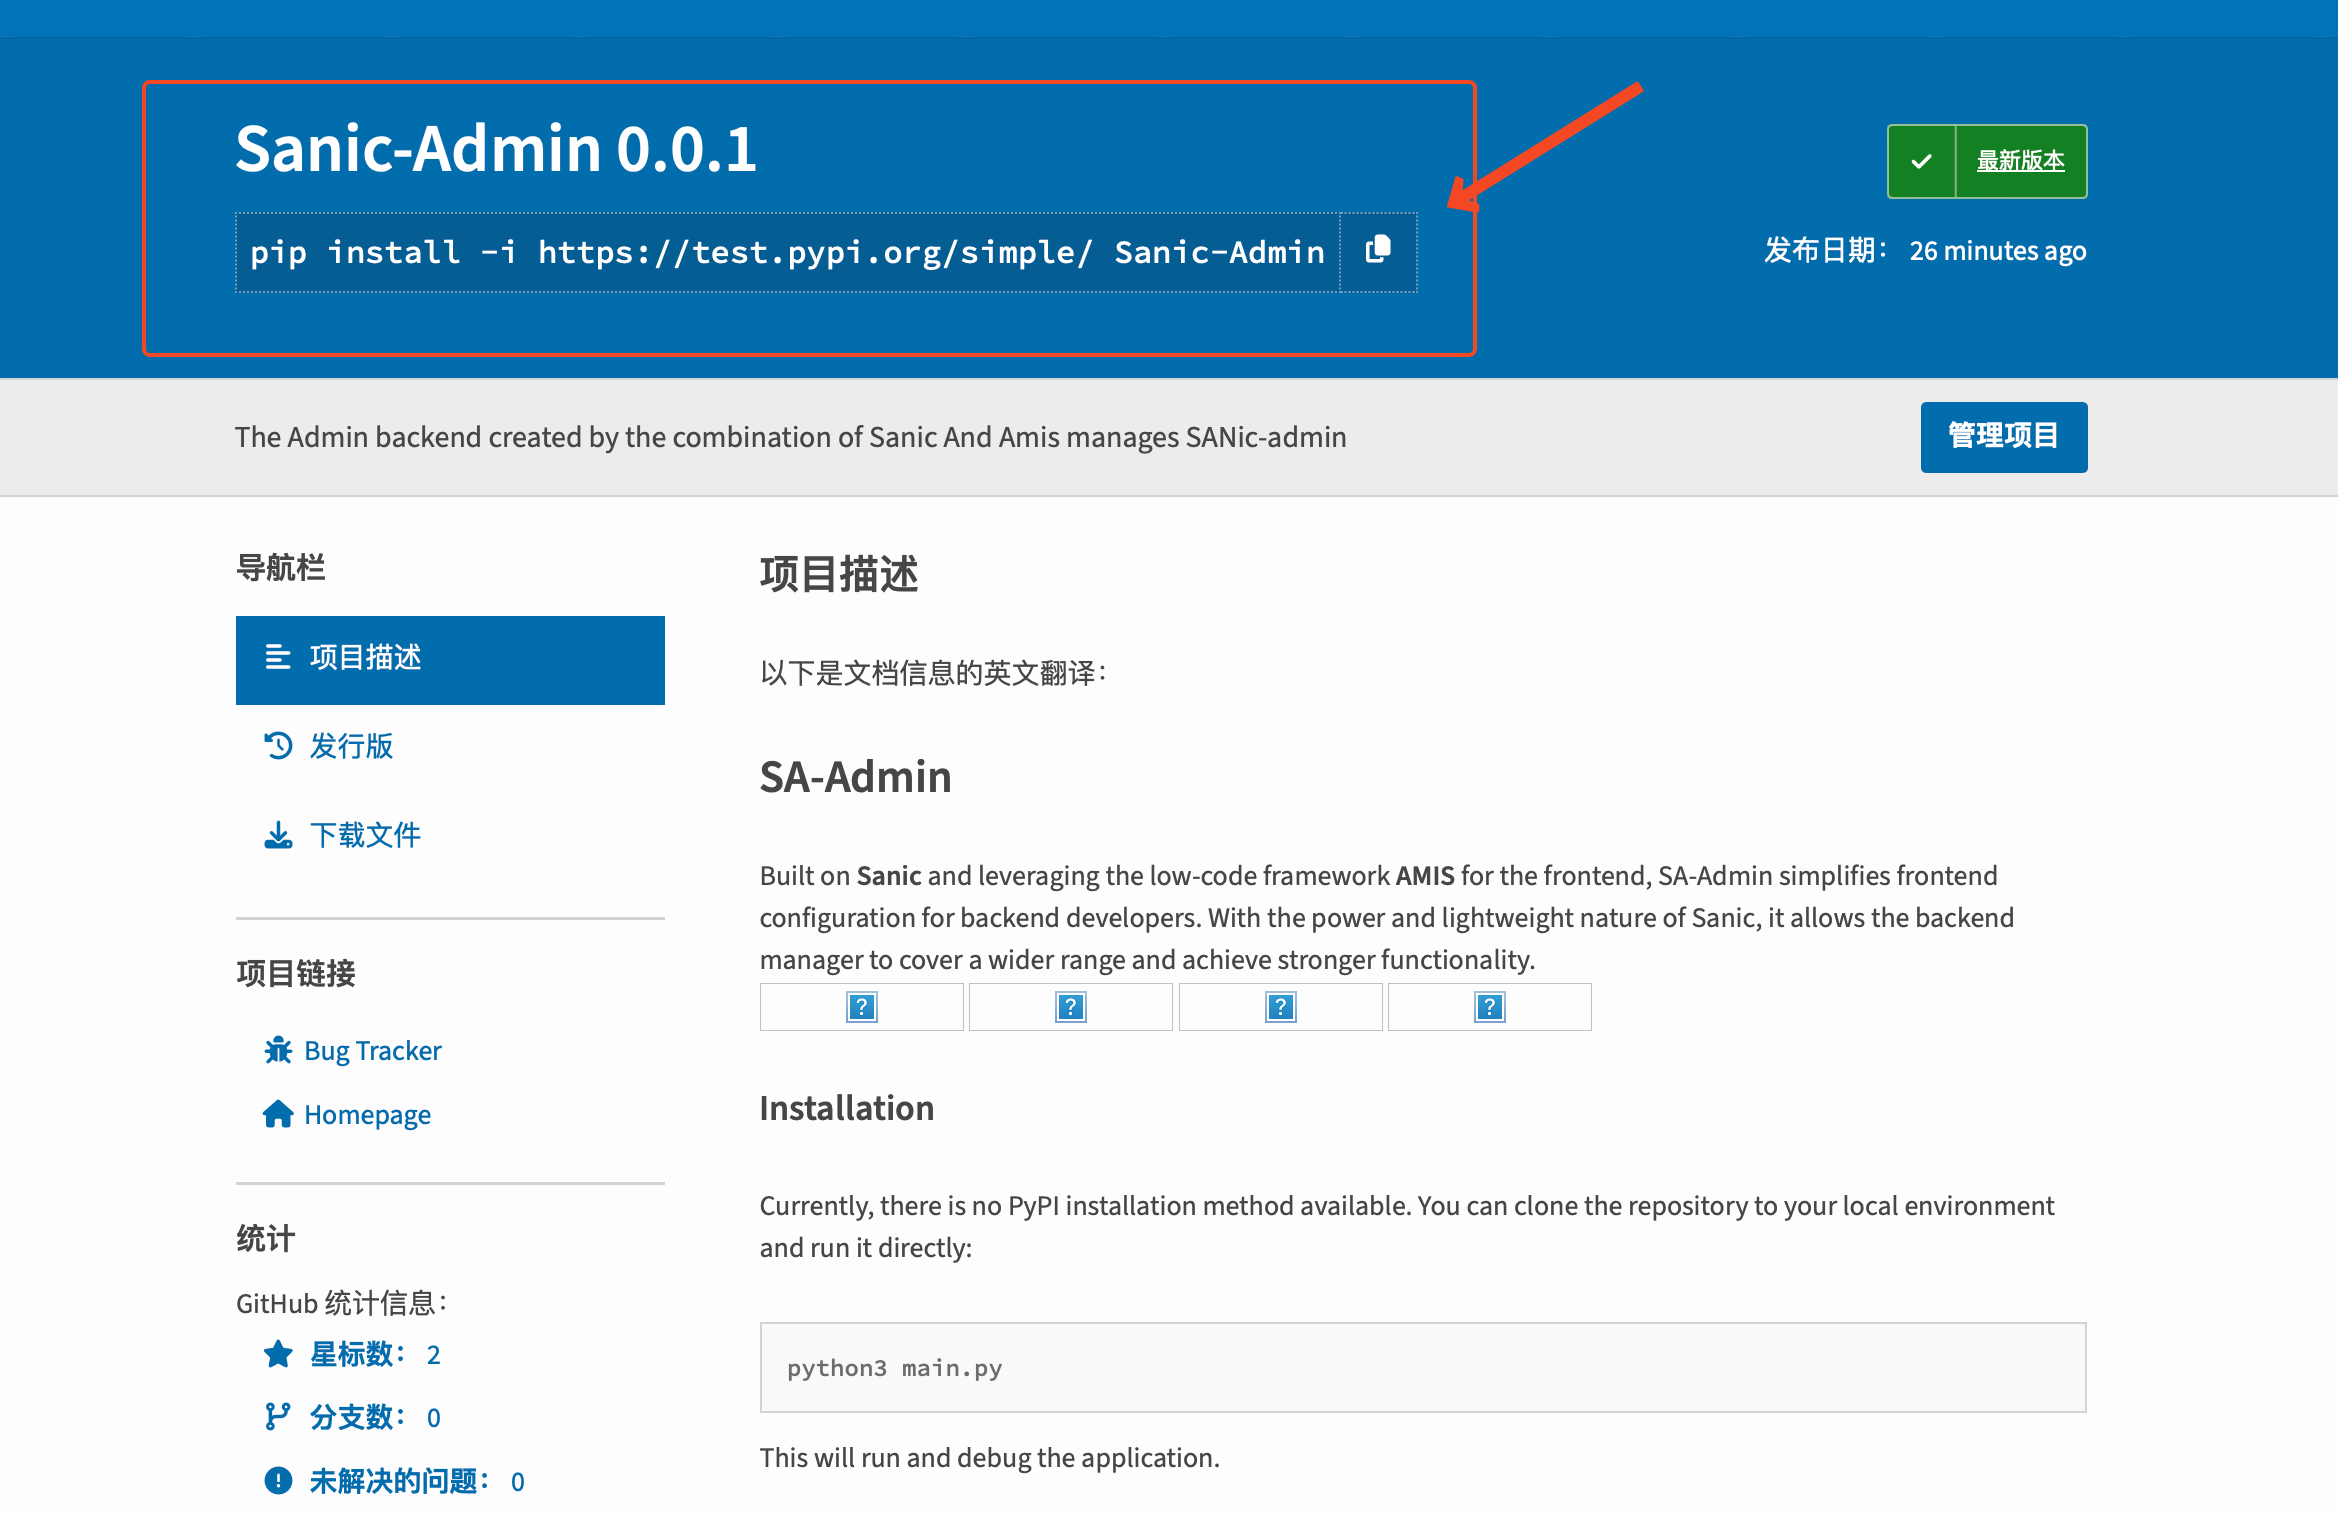Click the house icon beside Homepage
Screen dimensions: 2338x1514
tap(278, 1114)
